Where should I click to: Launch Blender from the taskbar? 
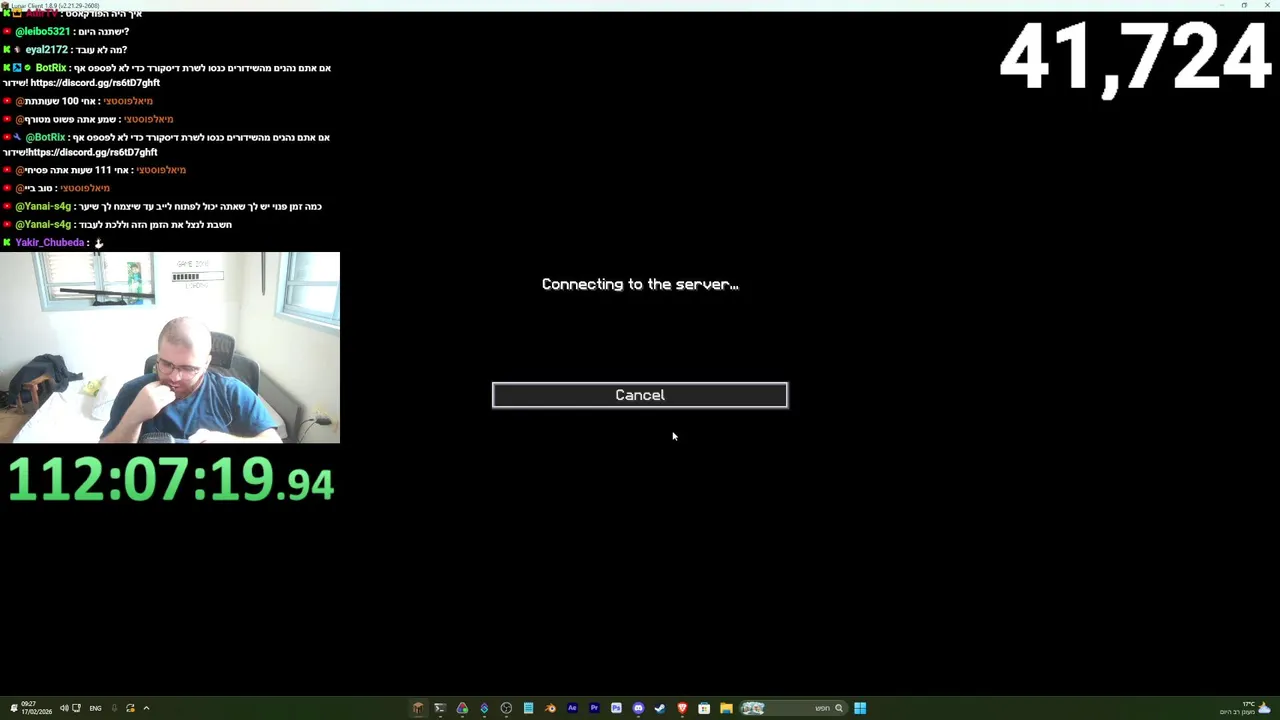click(550, 708)
